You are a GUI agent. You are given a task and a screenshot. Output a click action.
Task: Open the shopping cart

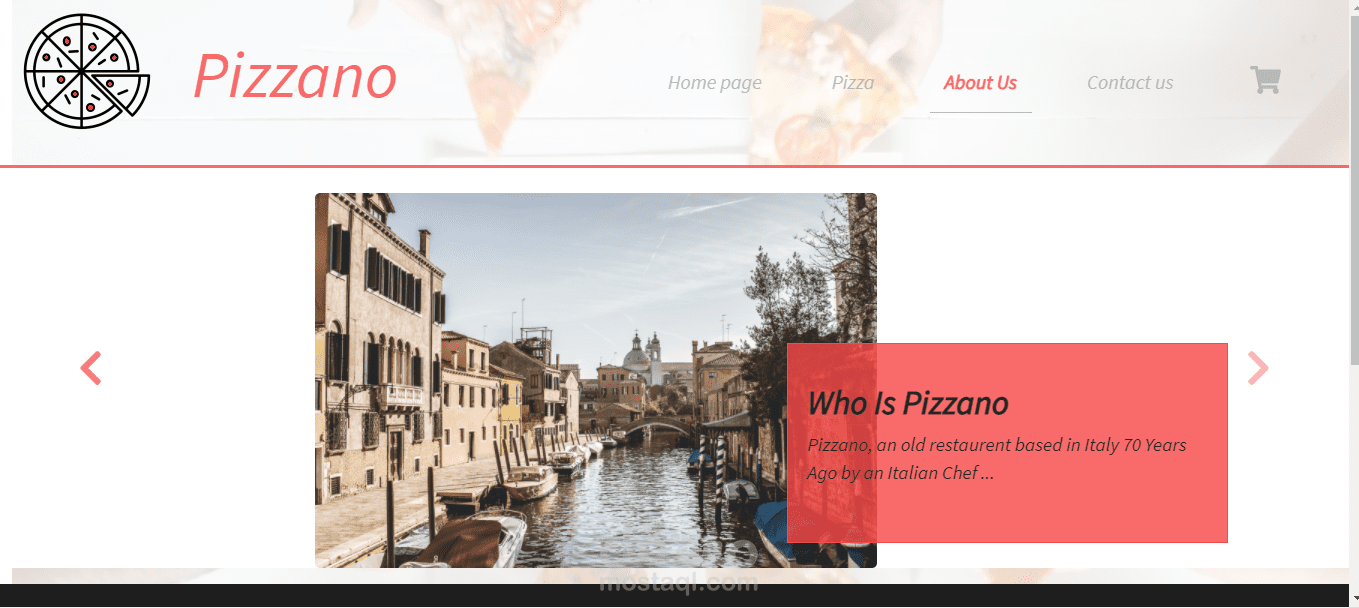1265,80
